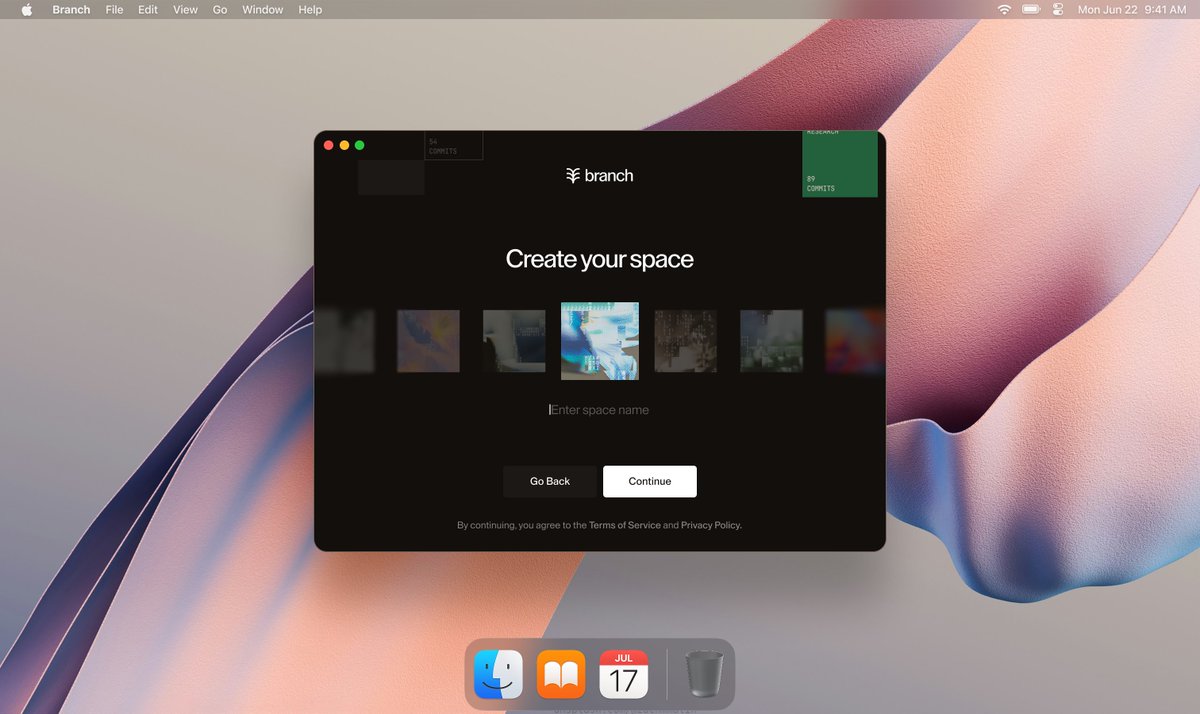Choose the blue-orange painted cover thumbnail
The height and width of the screenshot is (714, 1200).
(428, 341)
